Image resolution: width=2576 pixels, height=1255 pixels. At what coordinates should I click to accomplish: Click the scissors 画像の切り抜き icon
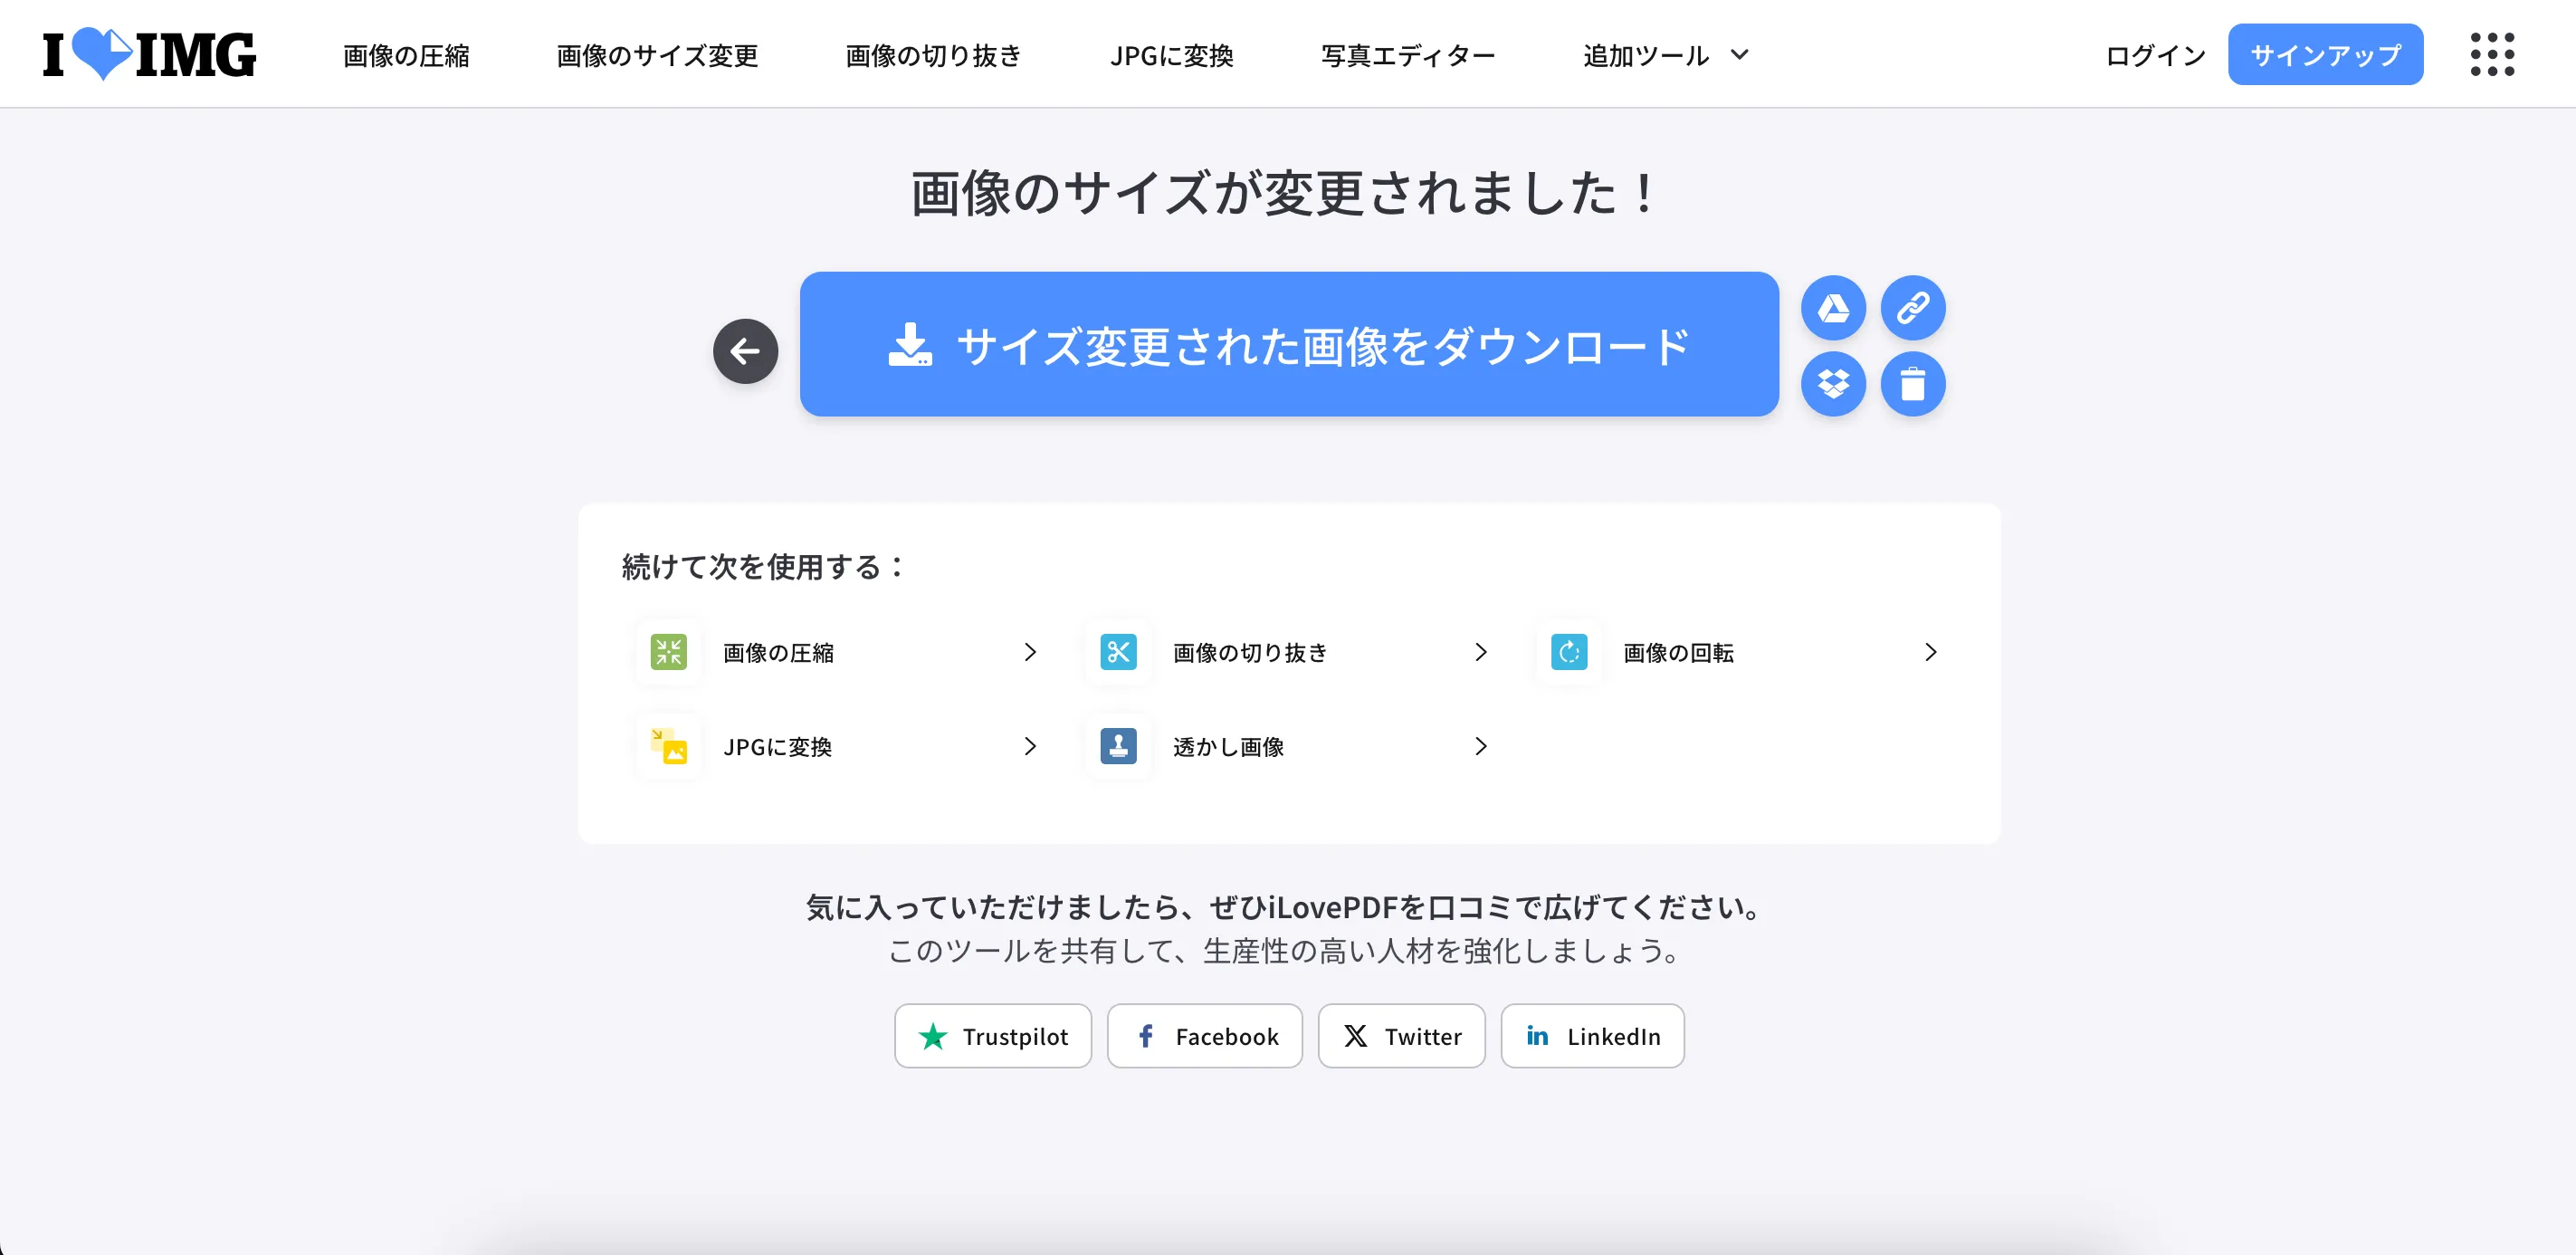tap(1118, 652)
